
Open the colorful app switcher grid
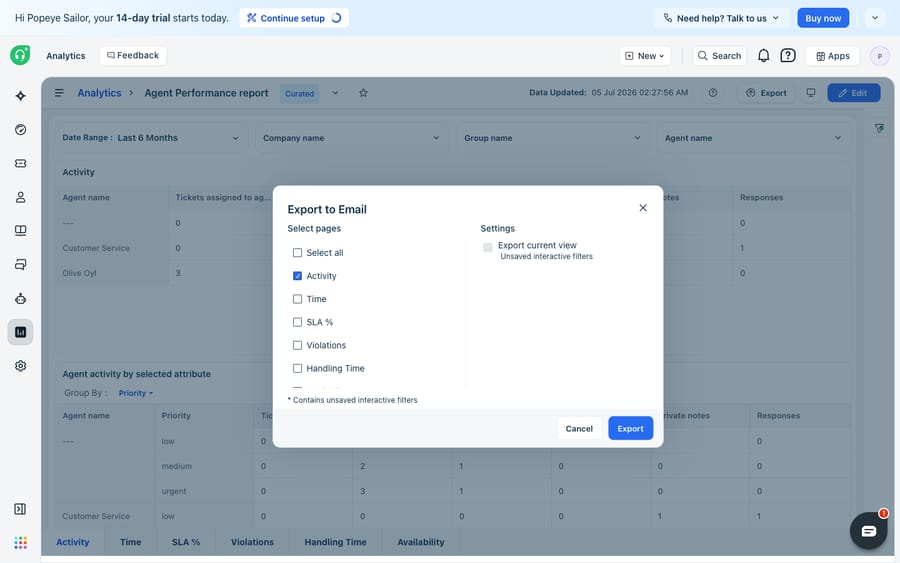click(21, 543)
